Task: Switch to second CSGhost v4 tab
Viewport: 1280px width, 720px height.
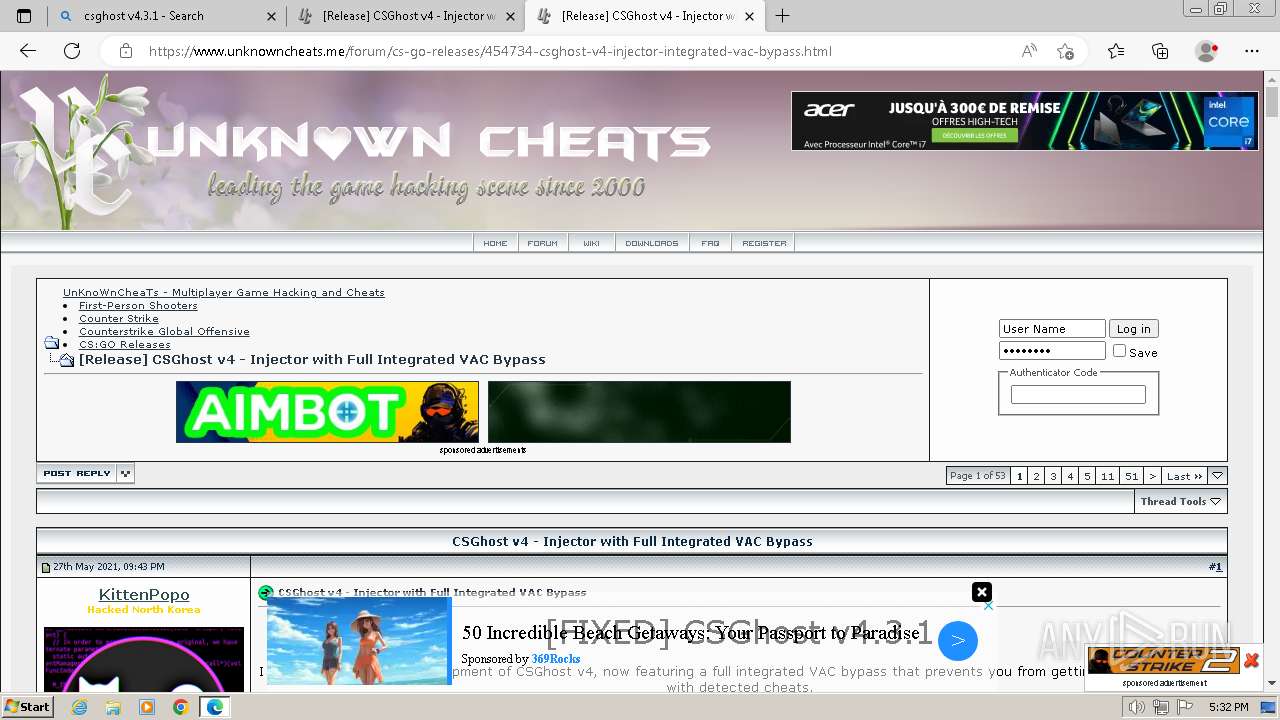Action: [x=408, y=16]
